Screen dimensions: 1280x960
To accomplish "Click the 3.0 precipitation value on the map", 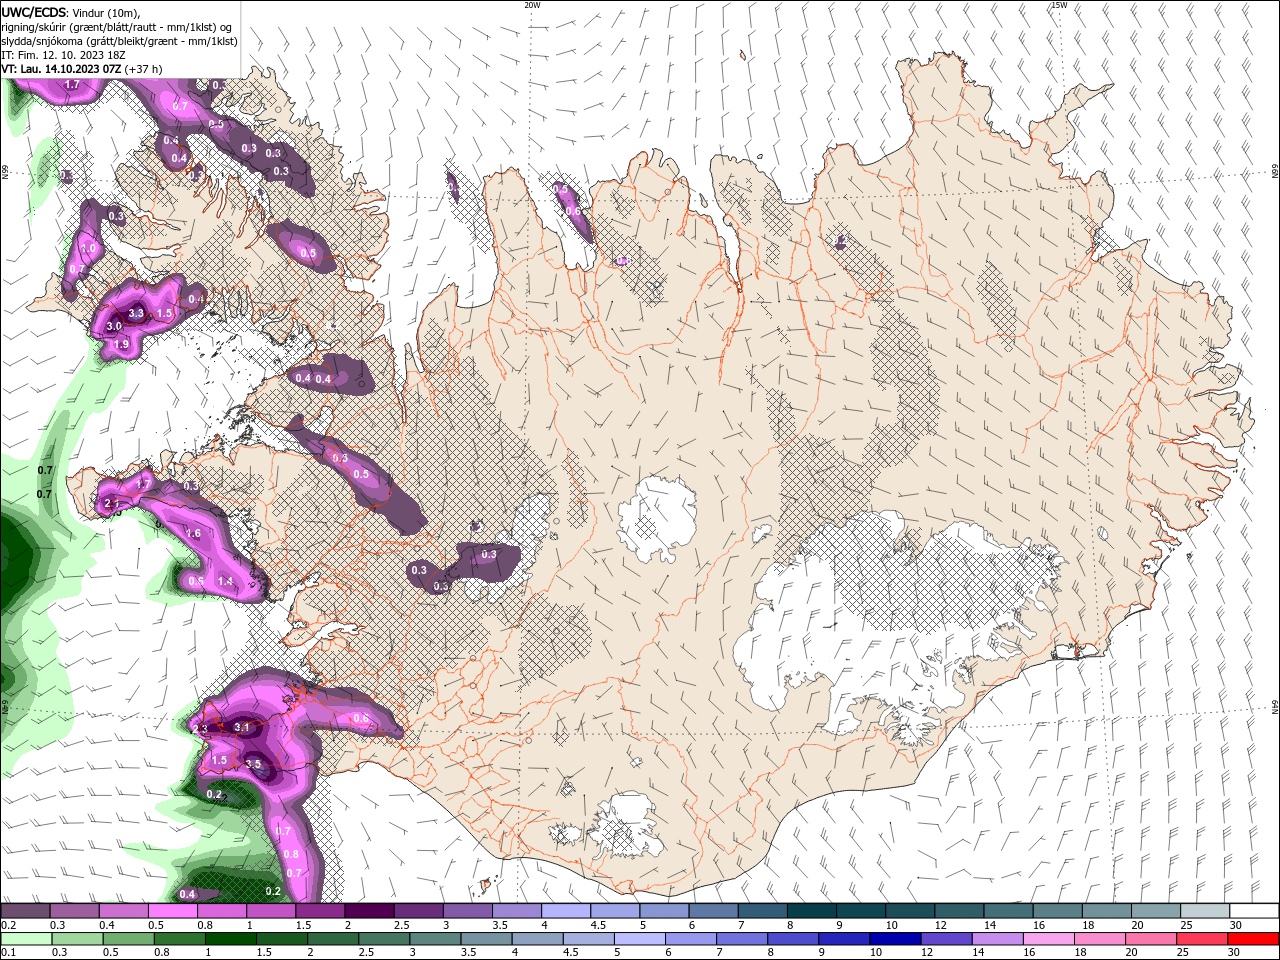I will [x=114, y=326].
